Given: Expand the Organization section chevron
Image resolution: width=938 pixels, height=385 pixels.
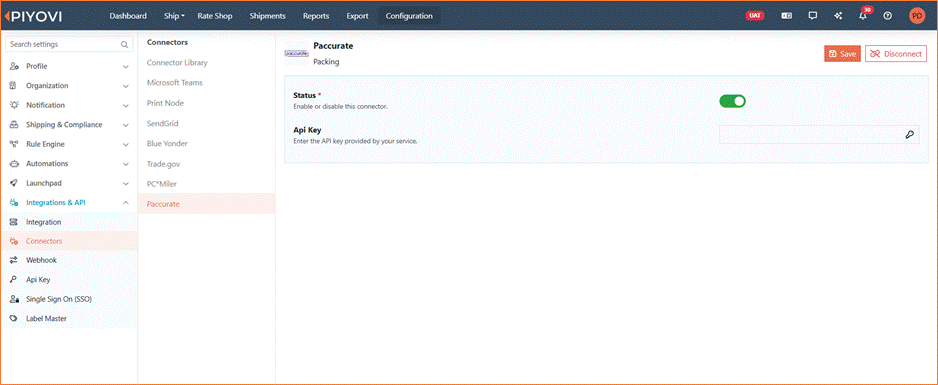Looking at the screenshot, I should (126, 86).
